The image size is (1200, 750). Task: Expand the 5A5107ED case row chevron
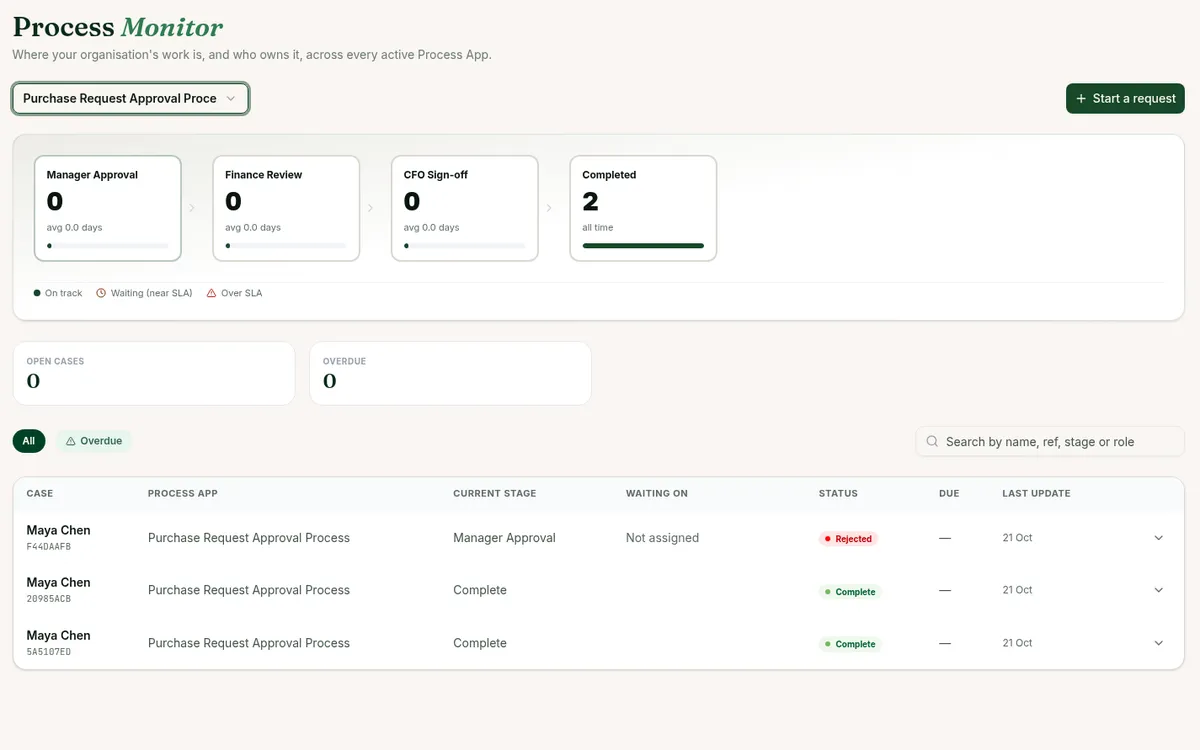pyautogui.click(x=1159, y=643)
